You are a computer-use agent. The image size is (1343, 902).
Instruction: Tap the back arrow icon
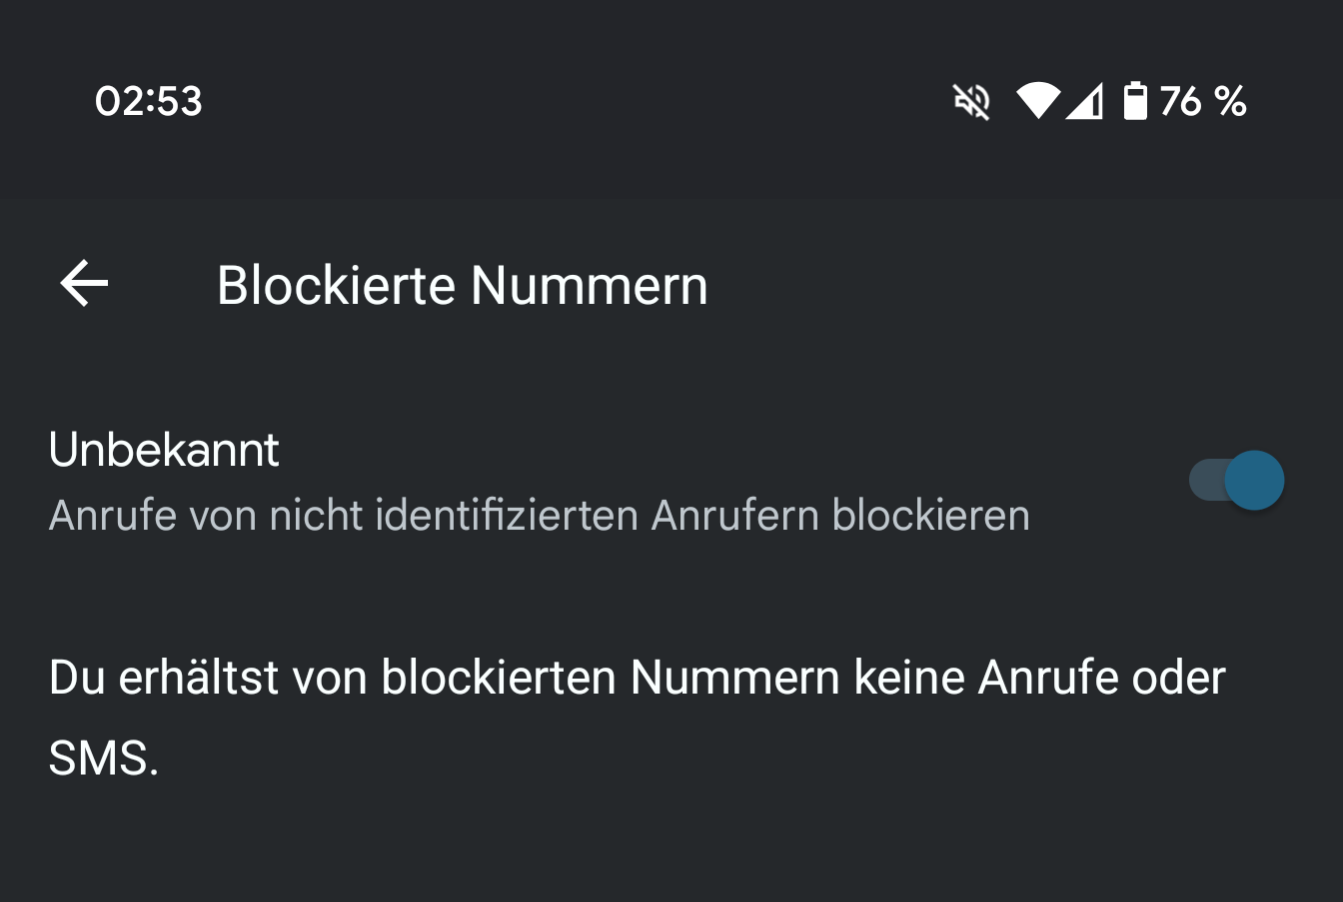click(x=84, y=284)
